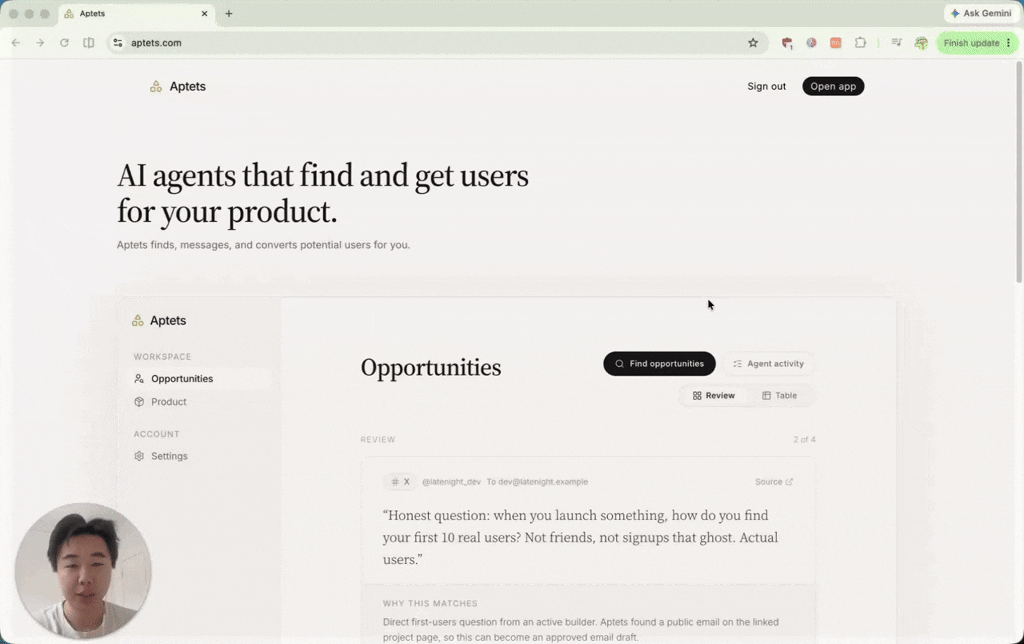Screen dimensions: 1024x644
Task: Click the WHY THIS MATCHES heading
Action: pos(430,604)
